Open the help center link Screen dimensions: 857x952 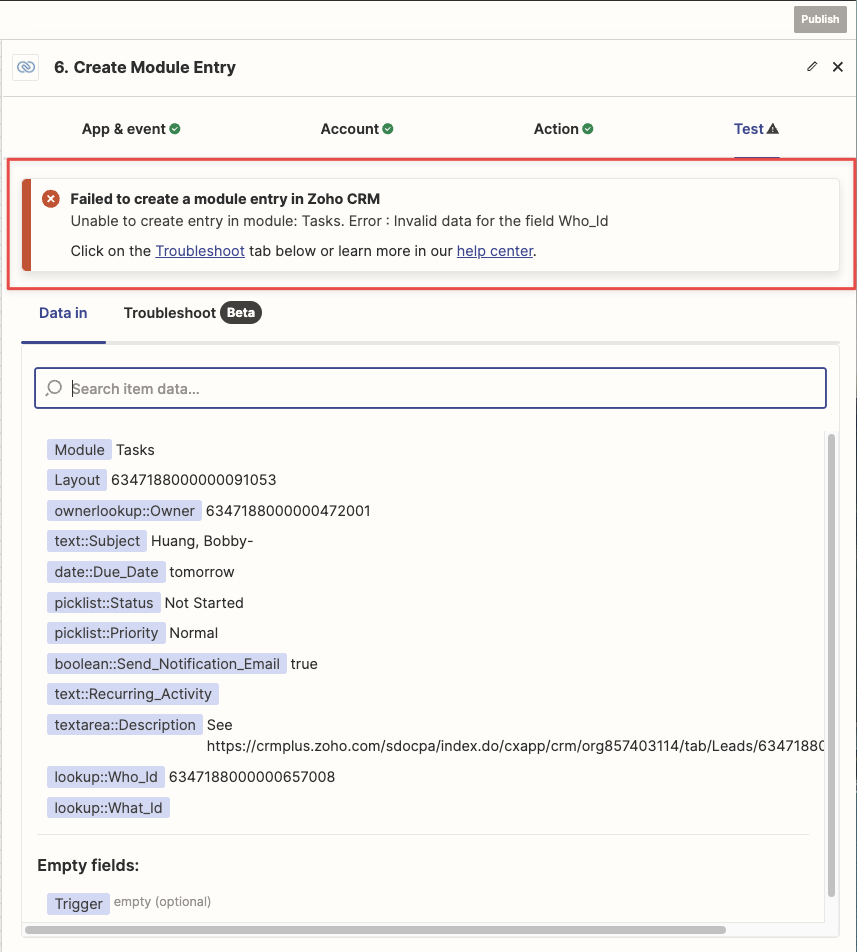495,251
